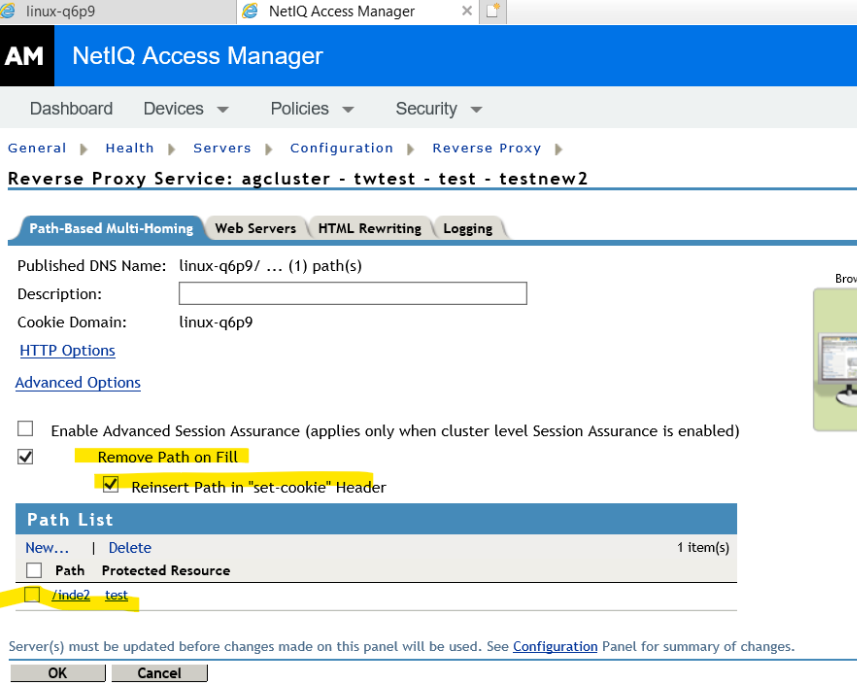Toggle Reinsert Path in set-cookie Header checkbox
This screenshot has height=690, width=857.
110,484
